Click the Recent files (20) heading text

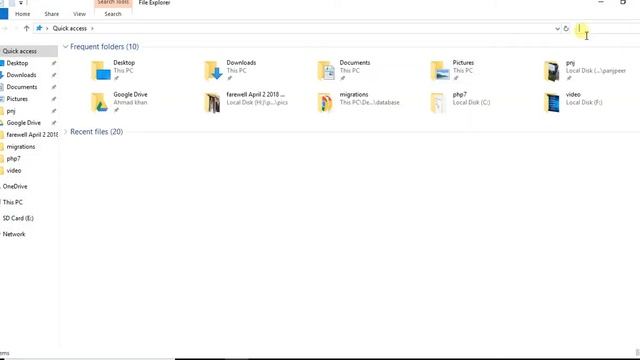click(97, 132)
